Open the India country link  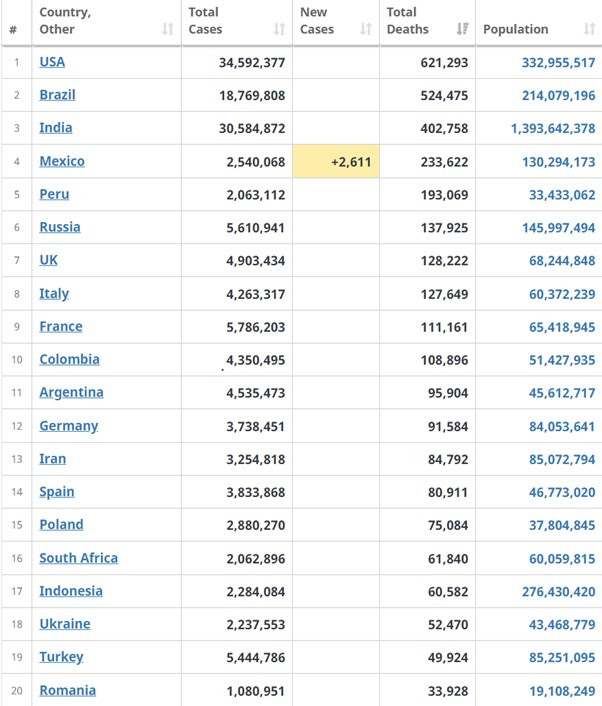click(56, 128)
